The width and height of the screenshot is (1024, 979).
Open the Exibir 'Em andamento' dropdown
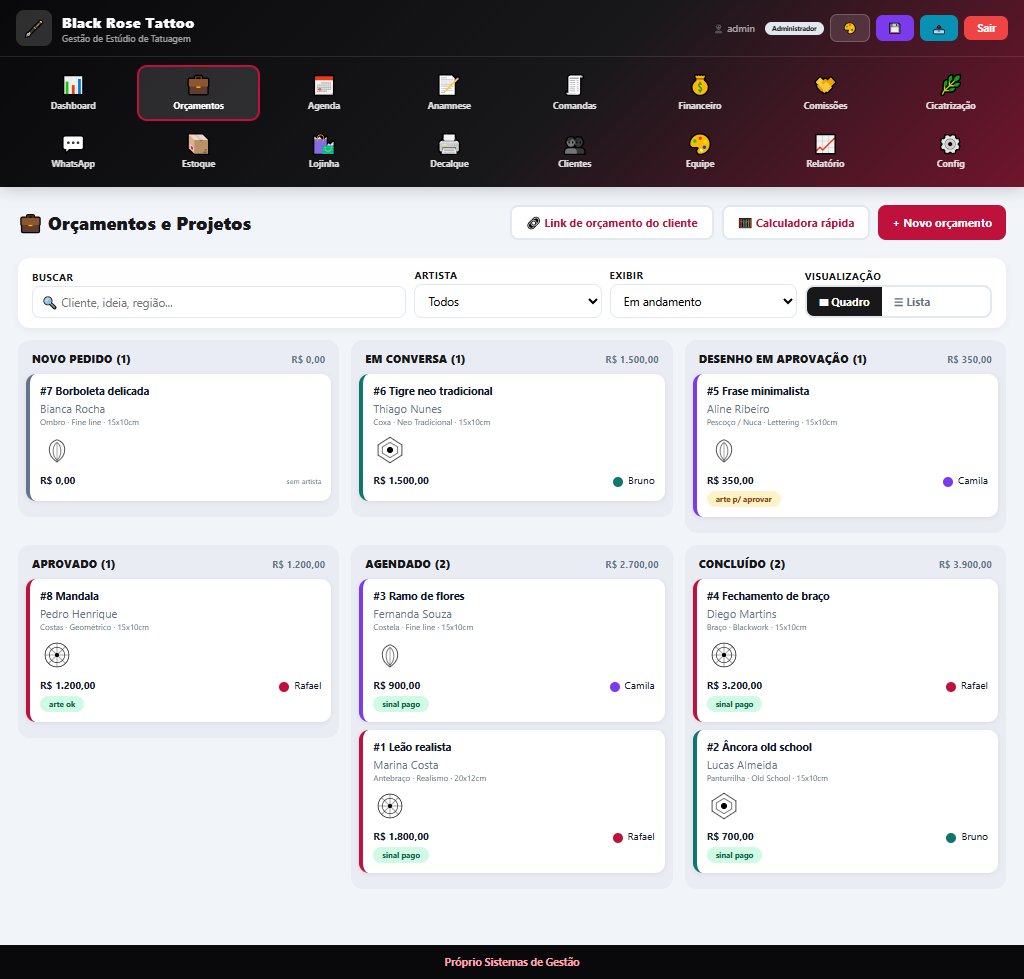click(703, 301)
